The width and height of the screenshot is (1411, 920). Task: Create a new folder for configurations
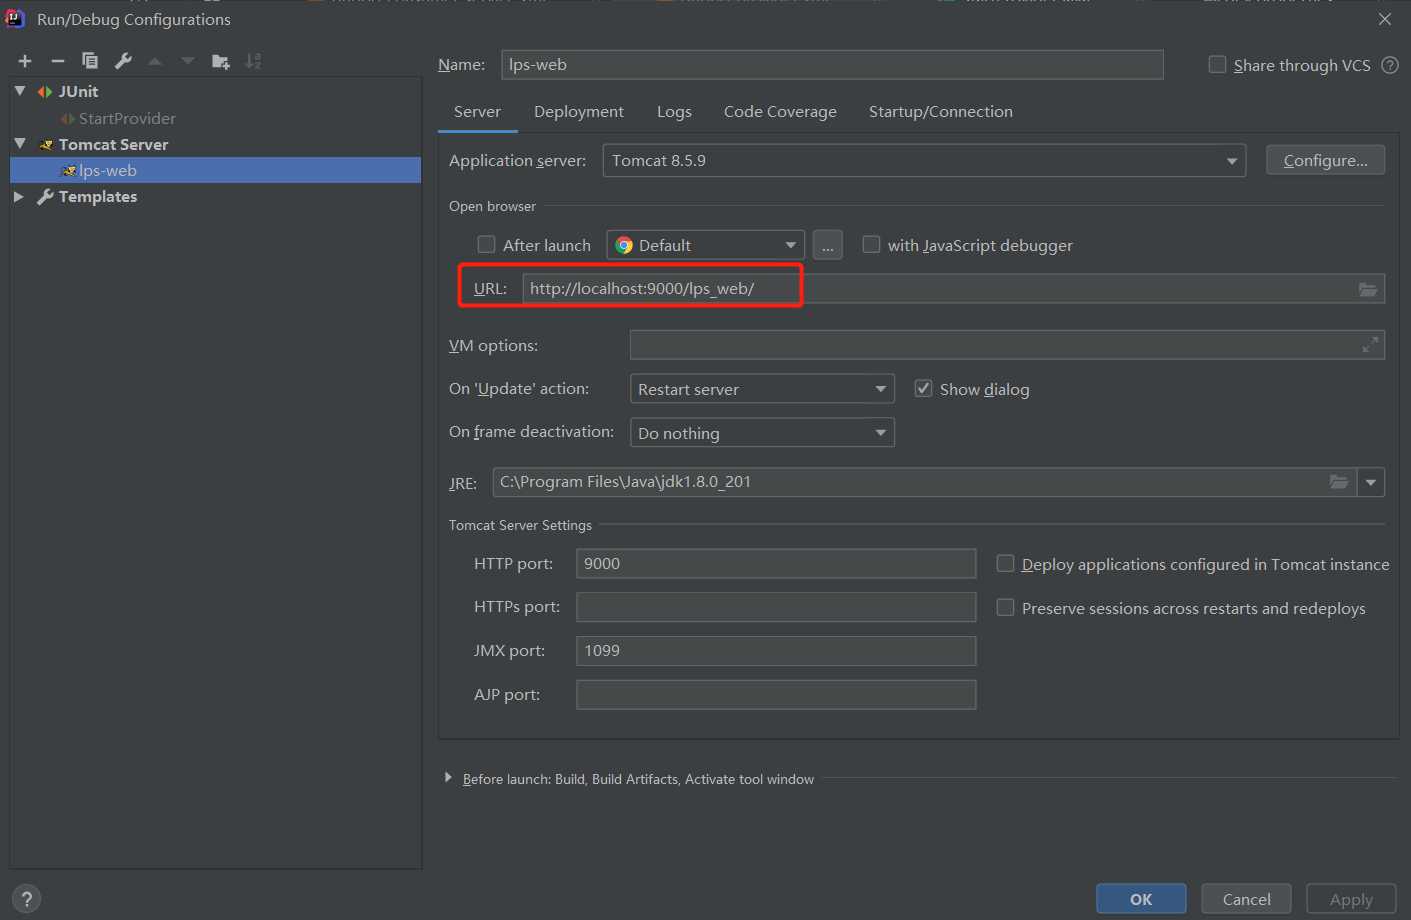(221, 61)
